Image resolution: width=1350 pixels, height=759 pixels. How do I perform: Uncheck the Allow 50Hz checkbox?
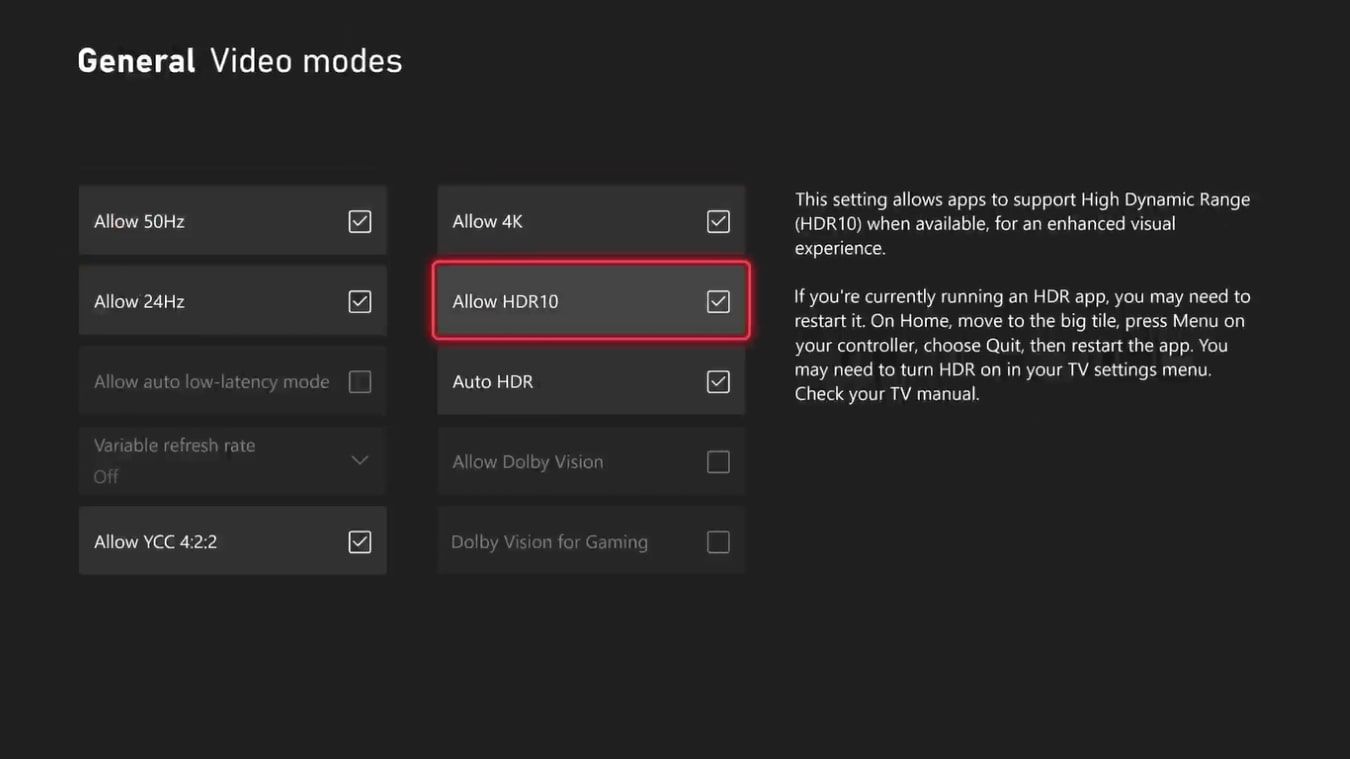pyautogui.click(x=359, y=221)
